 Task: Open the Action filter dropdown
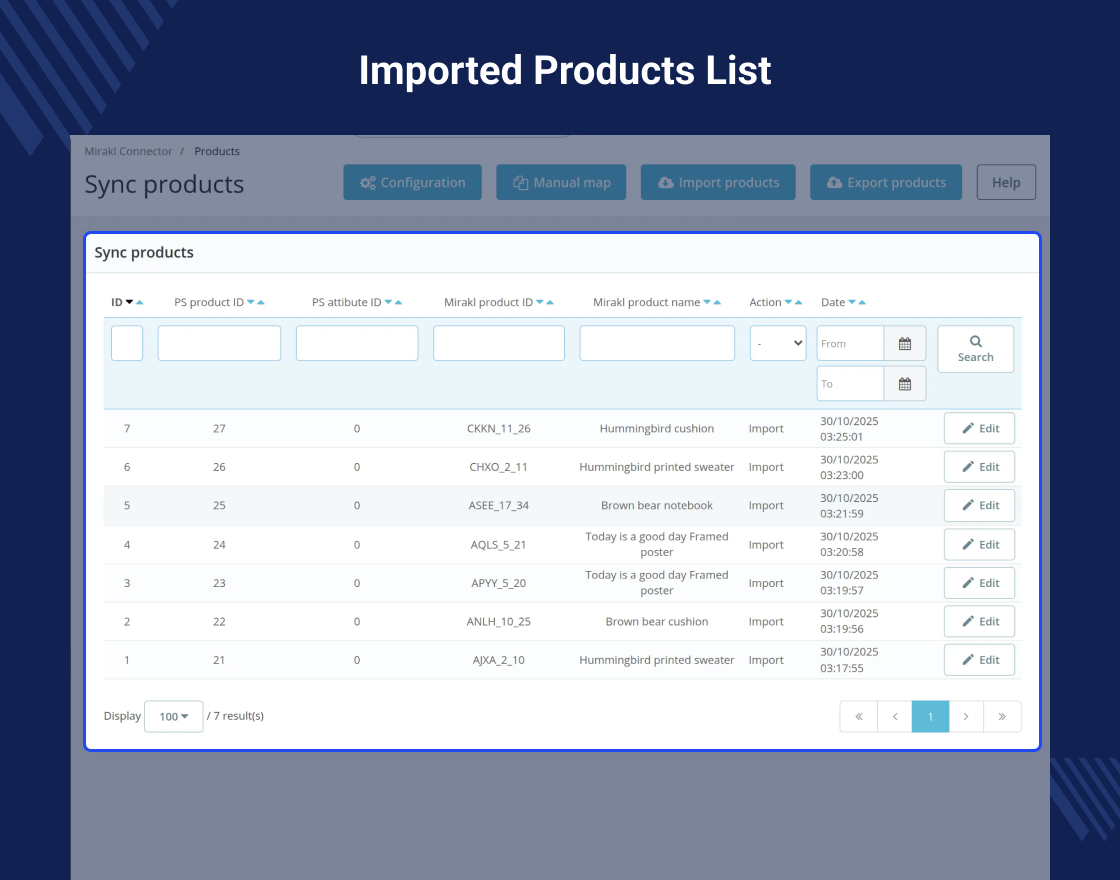[x=778, y=344]
